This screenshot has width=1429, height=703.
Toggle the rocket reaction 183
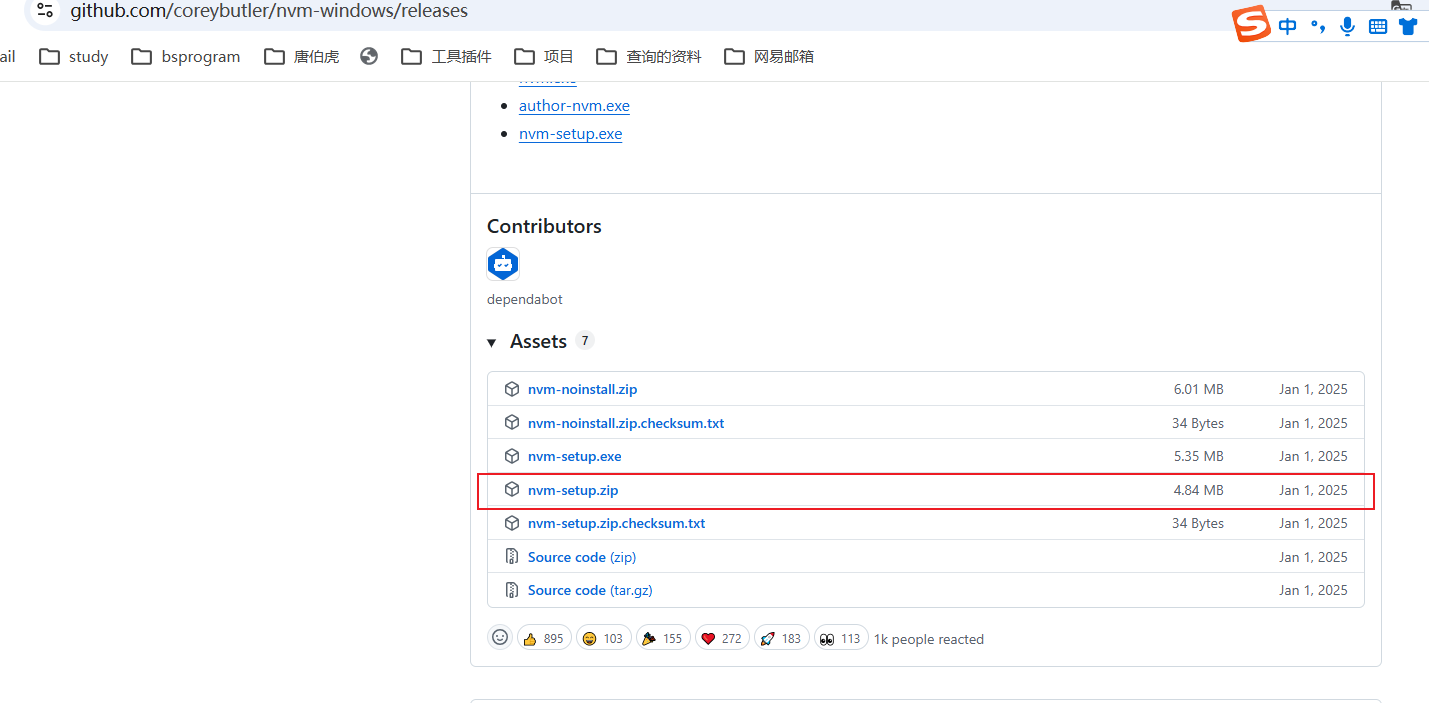(782, 638)
